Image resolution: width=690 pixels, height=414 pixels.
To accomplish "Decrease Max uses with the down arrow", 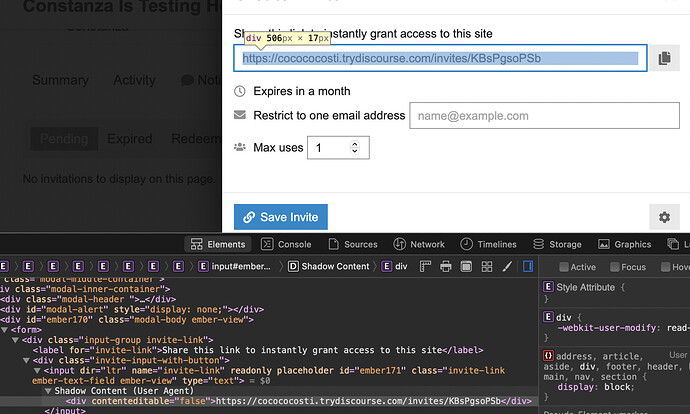I will click(x=355, y=151).
